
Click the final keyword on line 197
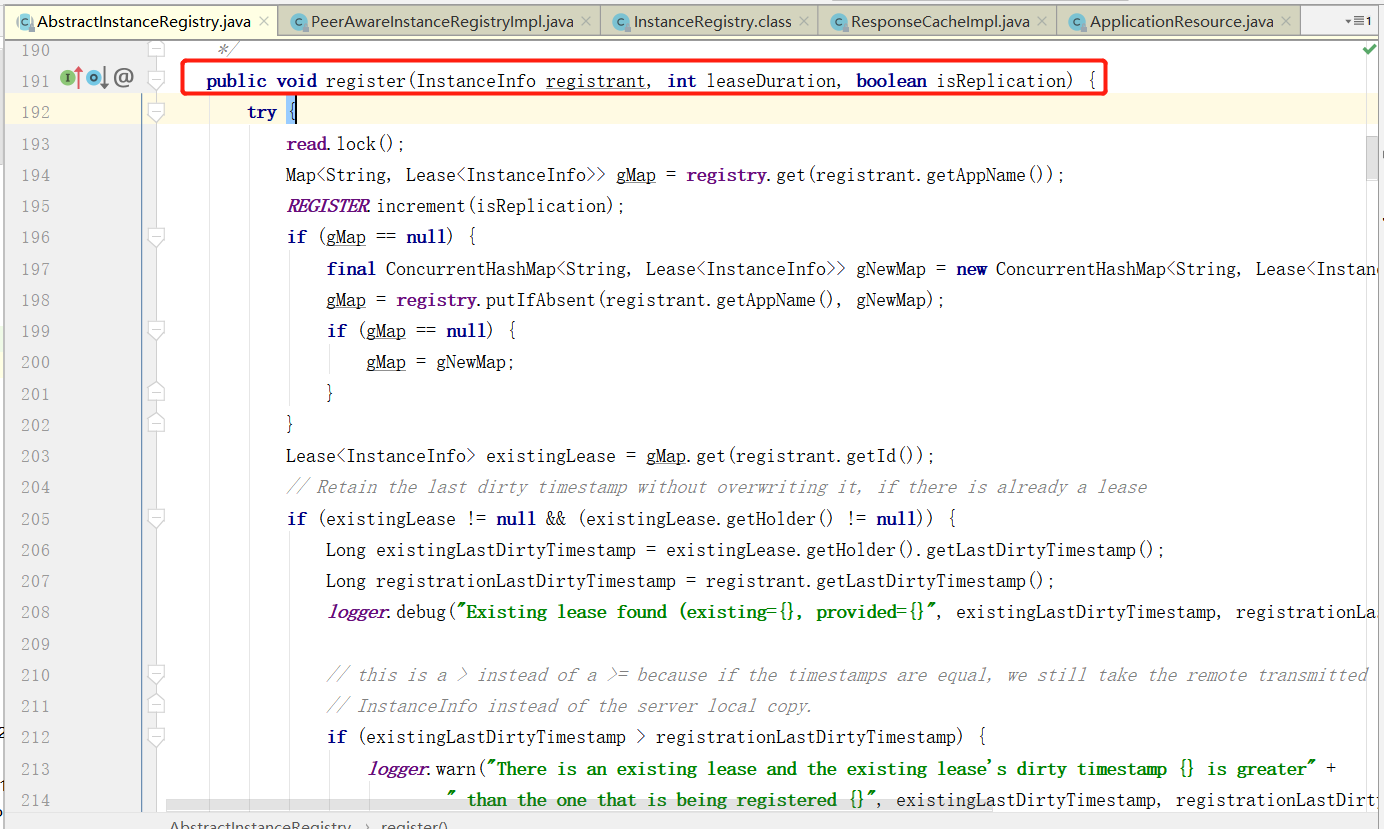pos(351,269)
